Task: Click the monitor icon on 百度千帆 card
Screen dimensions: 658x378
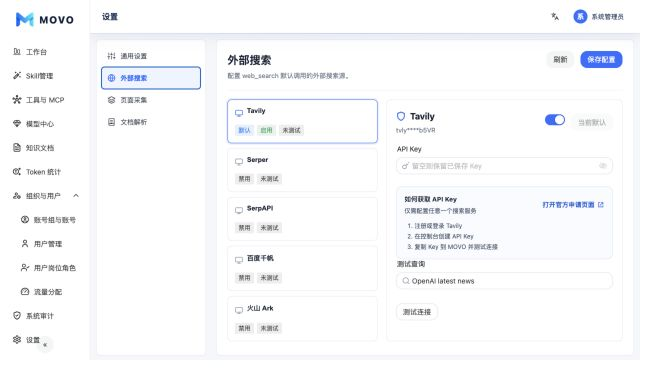Action: tap(239, 260)
